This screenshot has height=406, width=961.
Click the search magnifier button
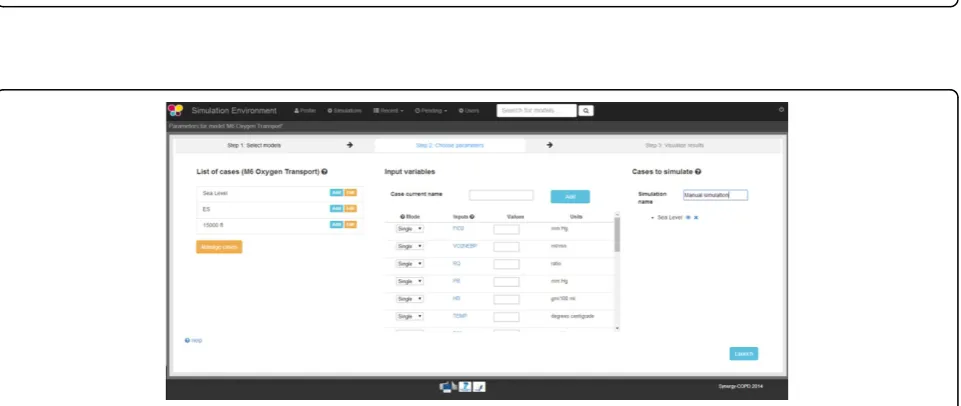586,111
